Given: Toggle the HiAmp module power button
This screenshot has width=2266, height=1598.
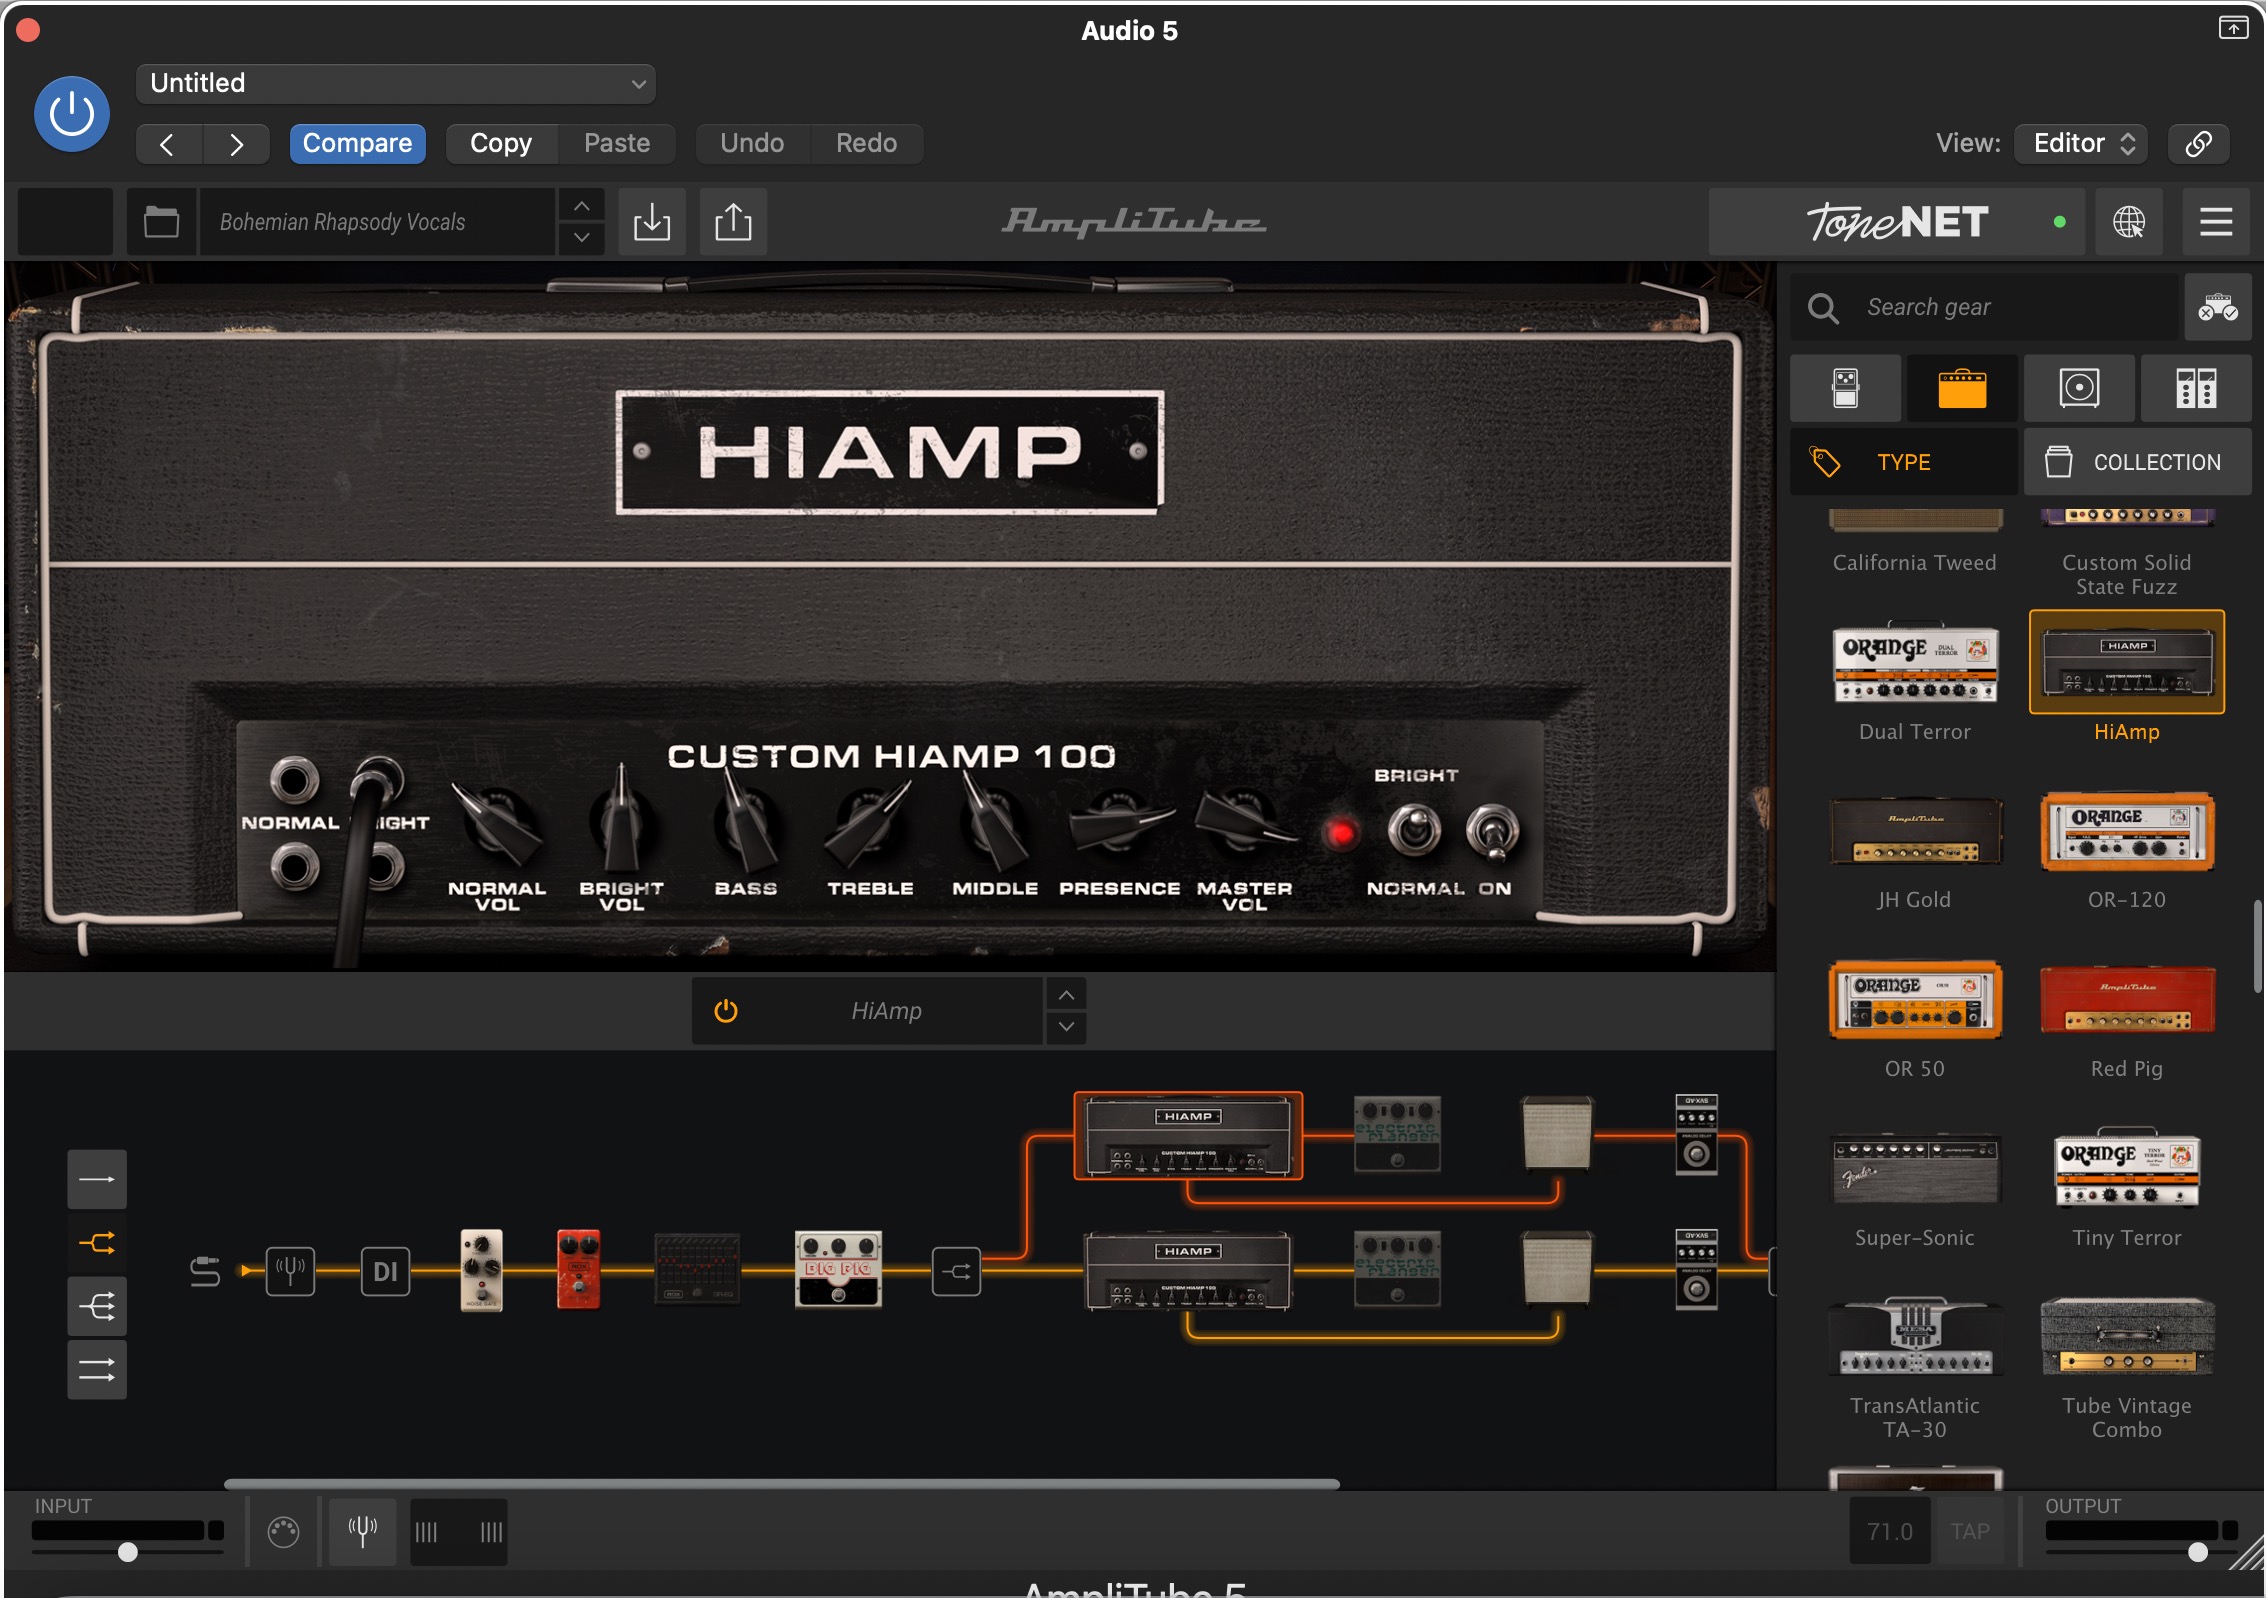Looking at the screenshot, I should click(x=726, y=1011).
